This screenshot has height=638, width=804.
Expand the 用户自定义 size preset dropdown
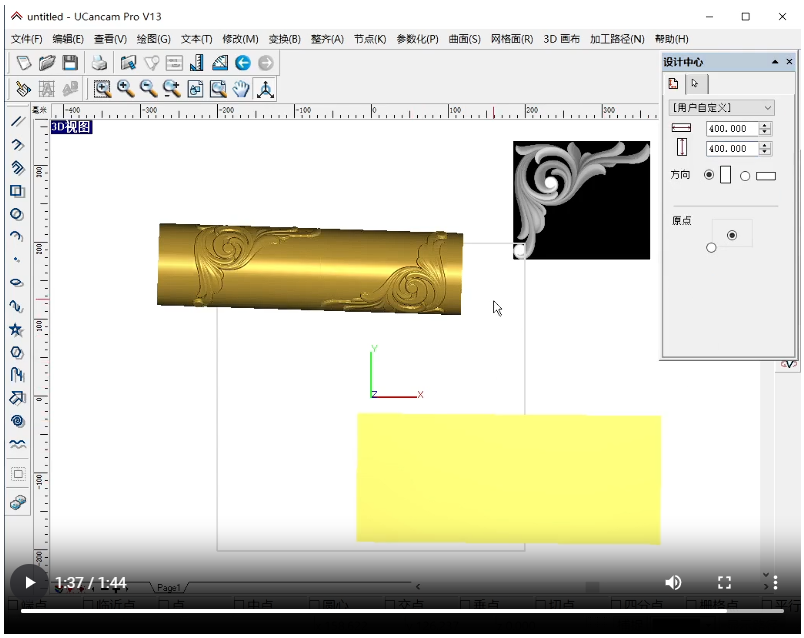[x=767, y=107]
